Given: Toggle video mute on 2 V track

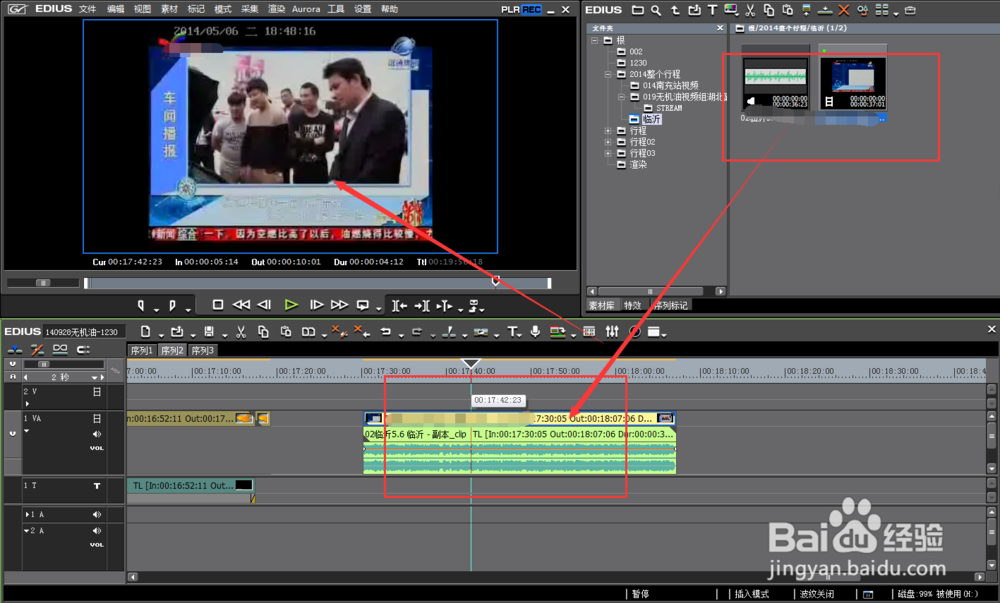Looking at the screenshot, I should coord(97,392).
